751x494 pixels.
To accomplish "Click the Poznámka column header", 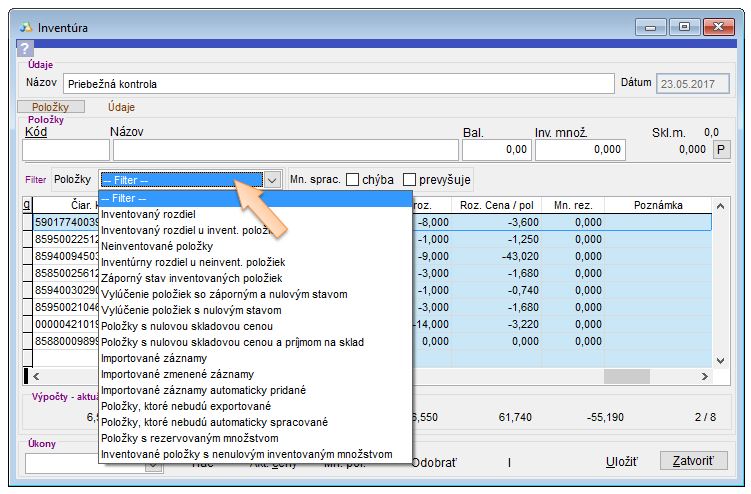I will [x=657, y=205].
